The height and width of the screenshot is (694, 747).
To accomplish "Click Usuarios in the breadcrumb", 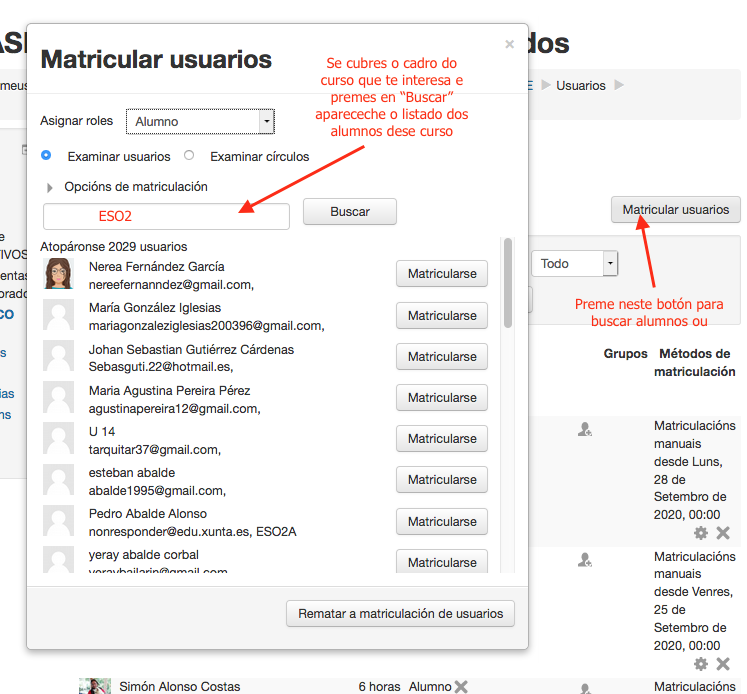I will tap(580, 86).
